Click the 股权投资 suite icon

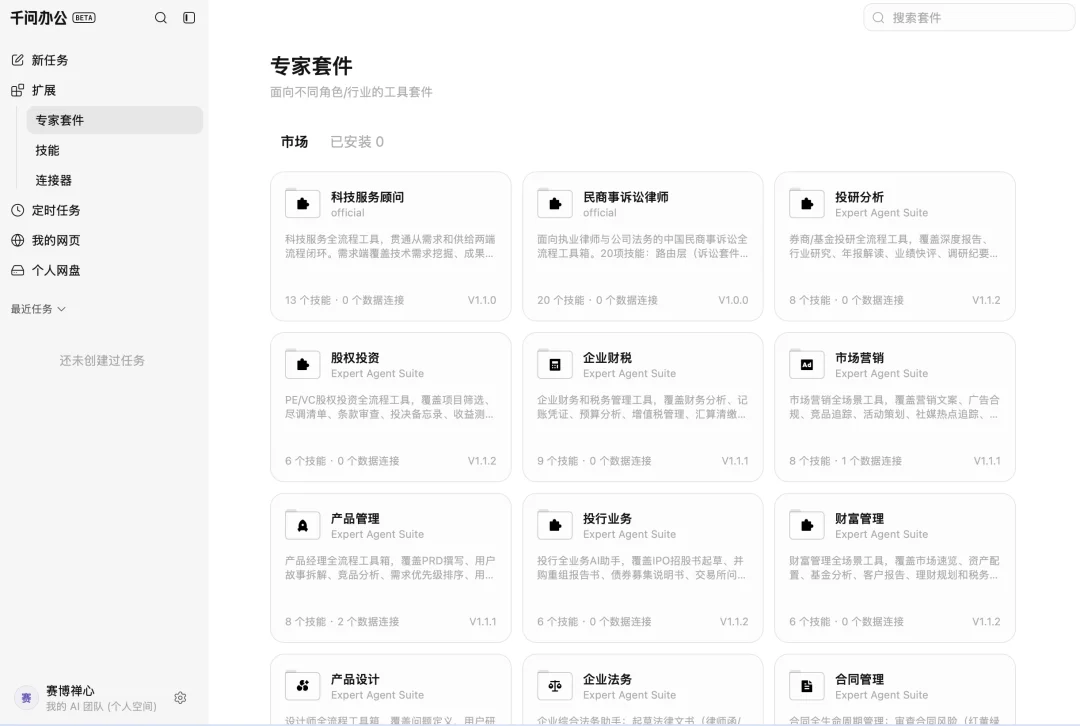tap(302, 364)
